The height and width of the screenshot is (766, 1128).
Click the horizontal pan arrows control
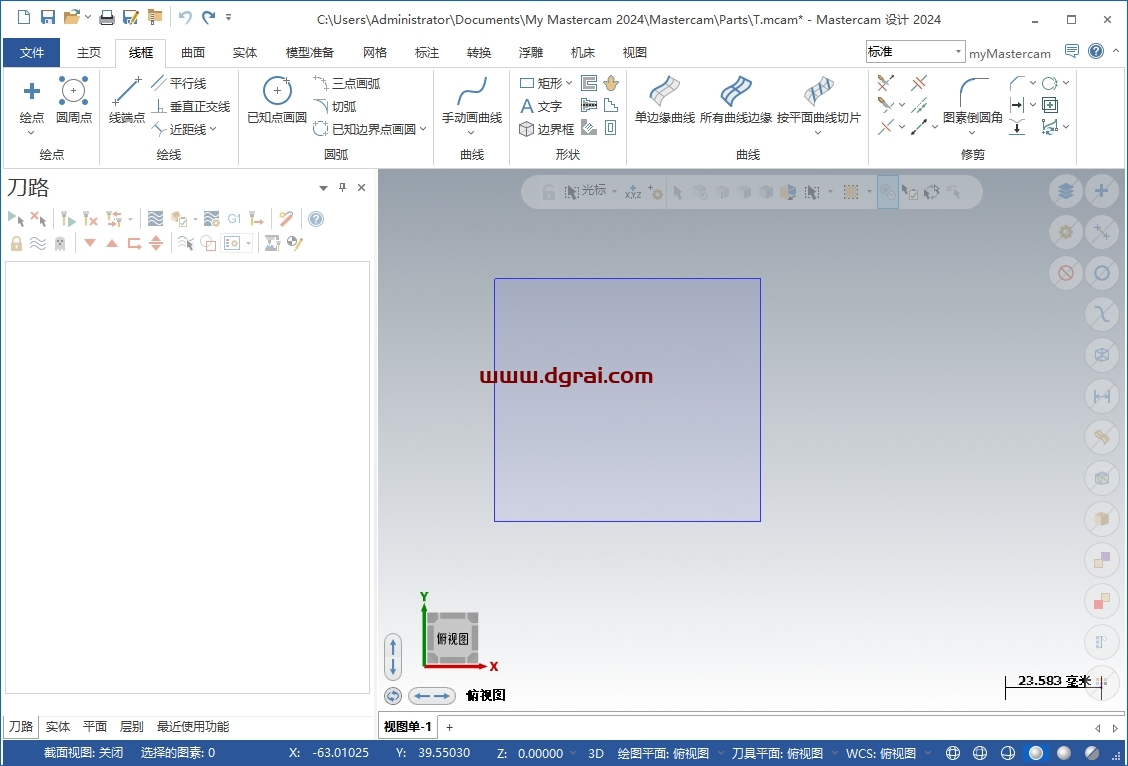point(432,696)
